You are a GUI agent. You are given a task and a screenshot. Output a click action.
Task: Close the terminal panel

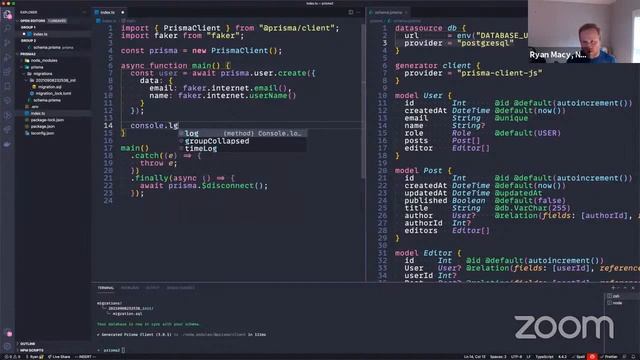pyautogui.click(x=633, y=288)
